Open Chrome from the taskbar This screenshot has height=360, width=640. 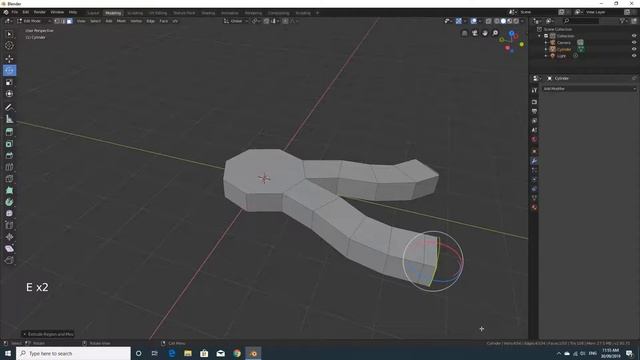click(237, 353)
